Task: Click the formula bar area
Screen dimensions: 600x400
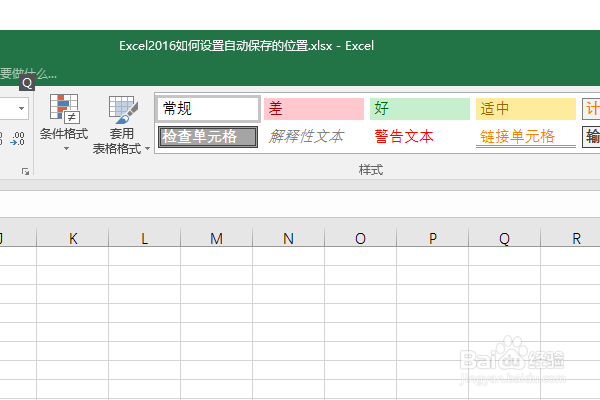Action: [300, 204]
